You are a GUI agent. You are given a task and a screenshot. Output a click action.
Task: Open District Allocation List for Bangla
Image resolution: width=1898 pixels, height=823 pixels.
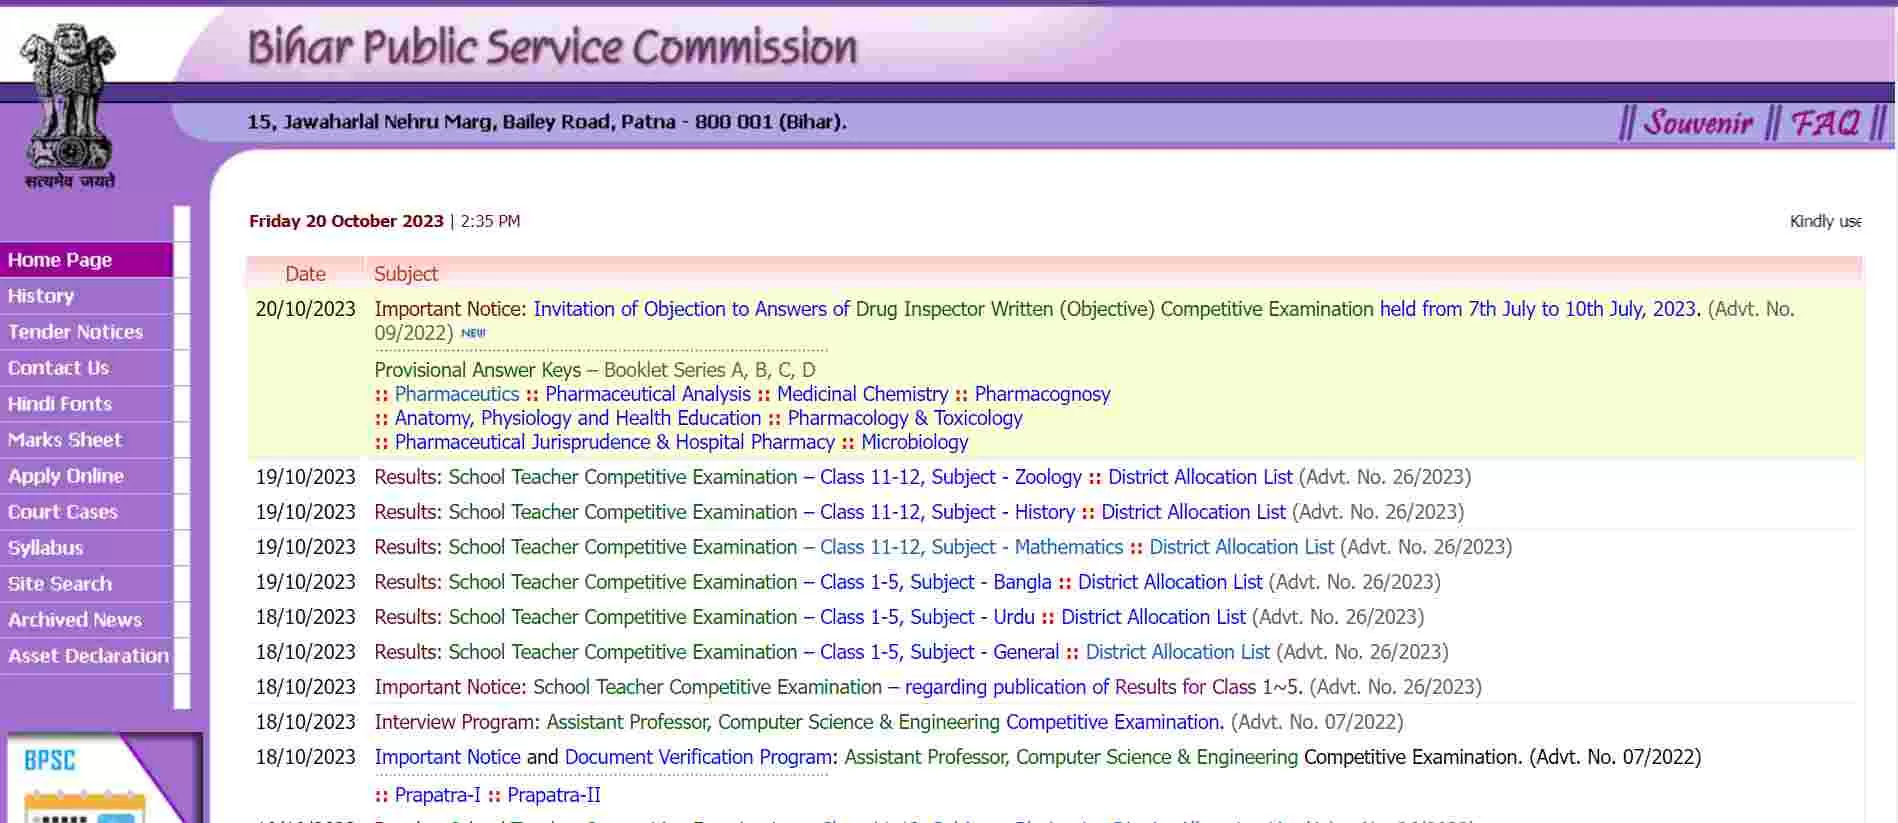coord(1170,582)
